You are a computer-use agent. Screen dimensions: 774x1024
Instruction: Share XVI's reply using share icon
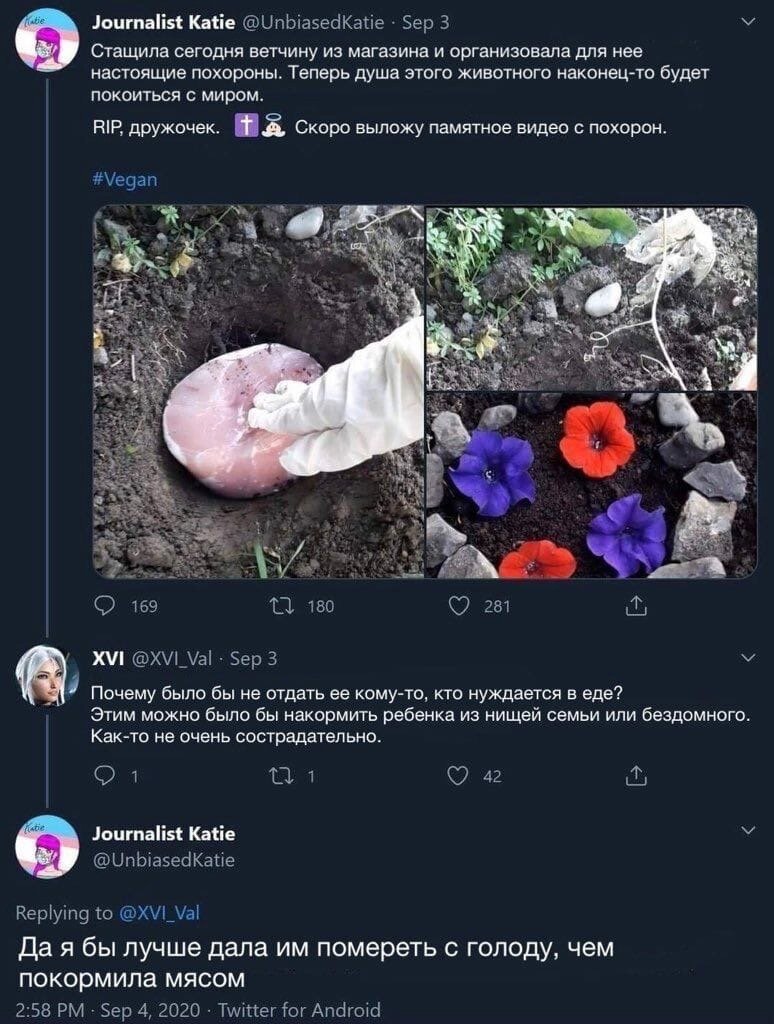coord(636,775)
